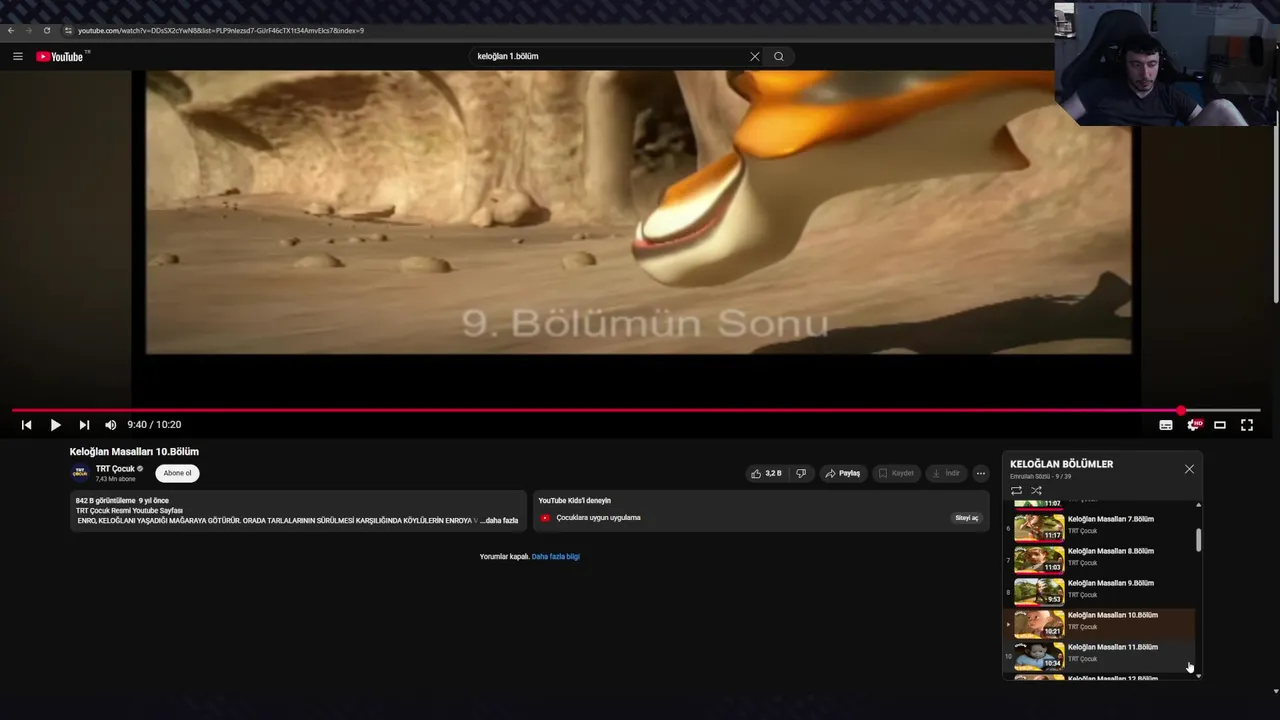Image resolution: width=1280 pixels, height=720 pixels.
Task: Expand description with '...daha fazla'
Action: tap(499, 521)
